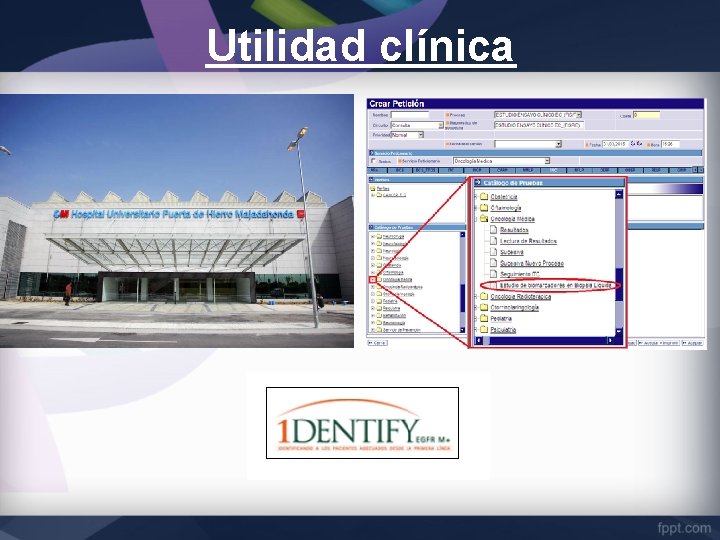
Task: Click the enlarged catalog's scroll-down arrow
Action: [x=619, y=332]
